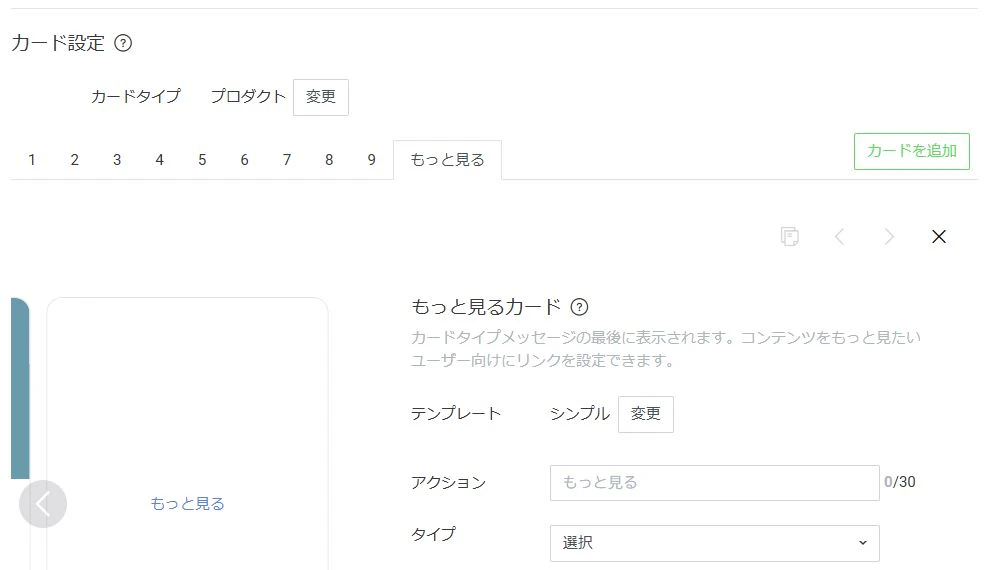
Task: Switch to card tab 1
Action: tap(32, 160)
